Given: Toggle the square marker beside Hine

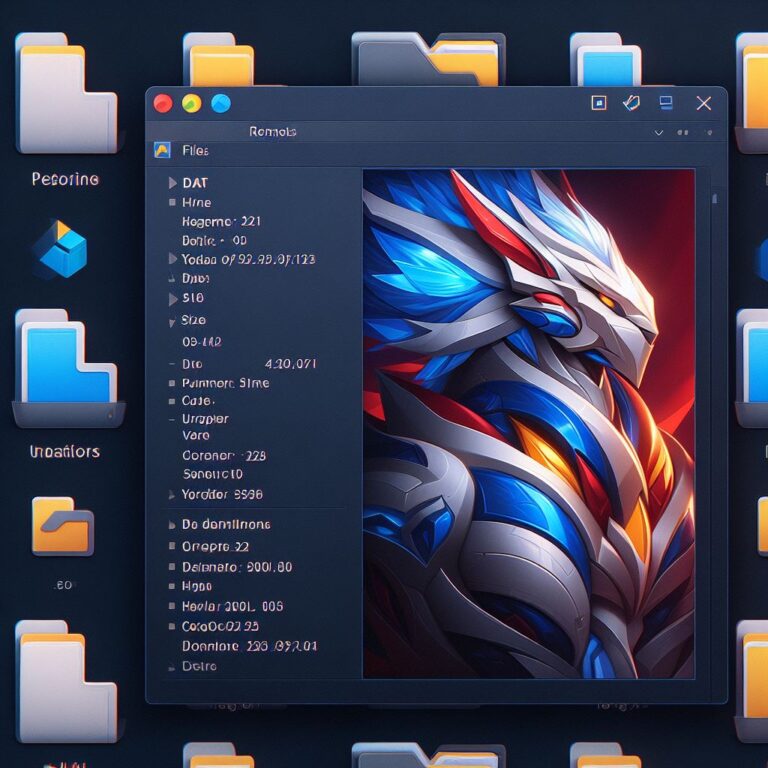Looking at the screenshot, I should [x=172, y=202].
